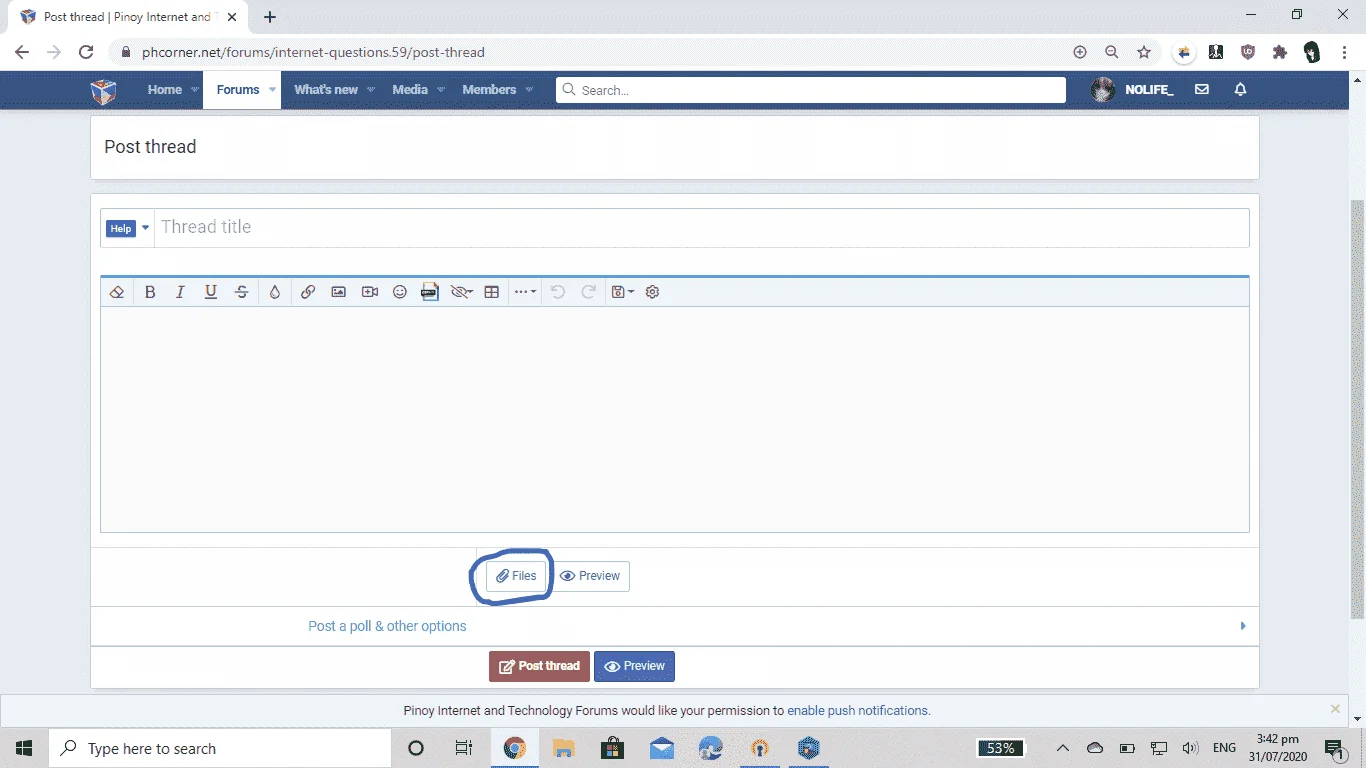Open the Chrome three-dot menu
The image size is (1366, 768).
tap(1345, 52)
